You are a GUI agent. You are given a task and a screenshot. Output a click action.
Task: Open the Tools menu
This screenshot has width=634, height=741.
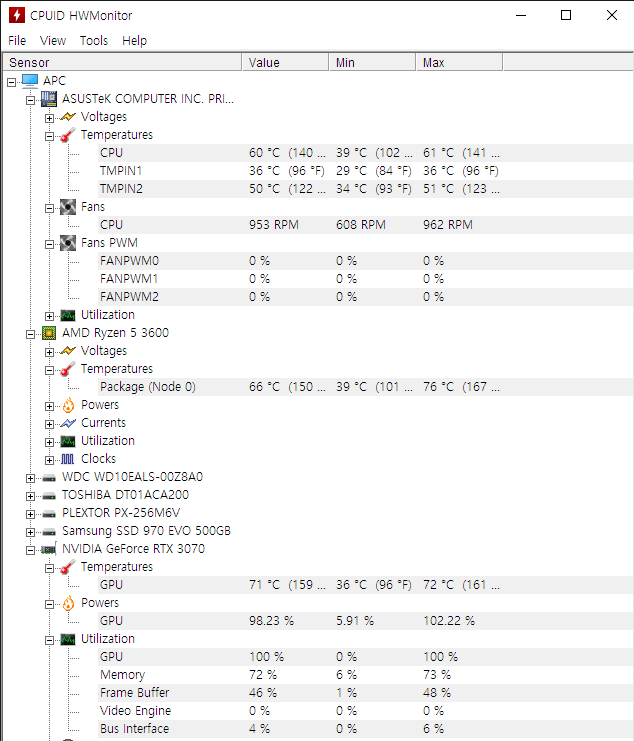(94, 41)
